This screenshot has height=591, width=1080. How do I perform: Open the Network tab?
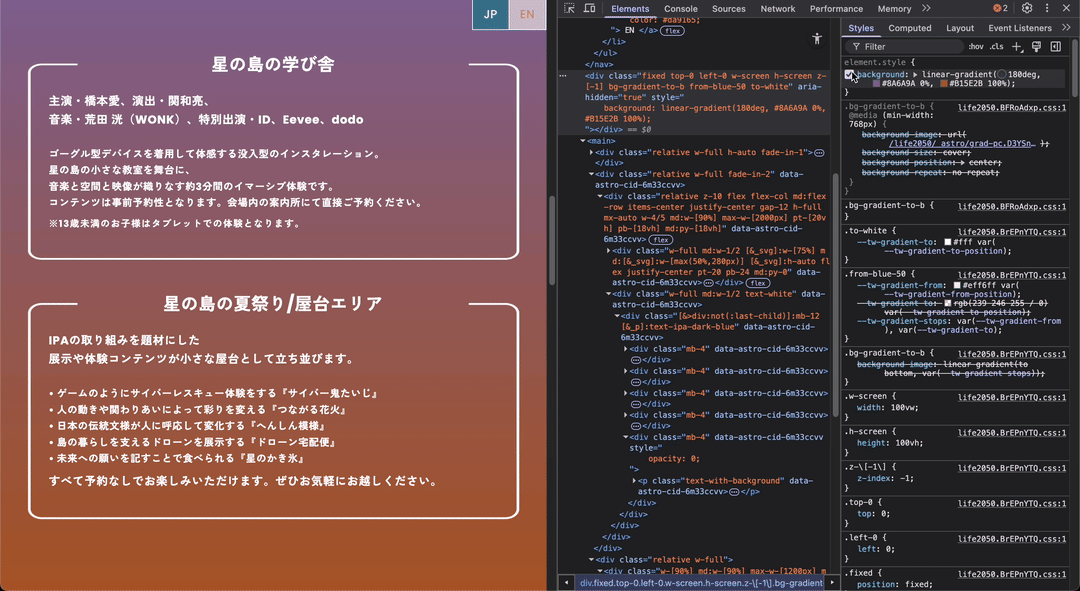(x=778, y=9)
